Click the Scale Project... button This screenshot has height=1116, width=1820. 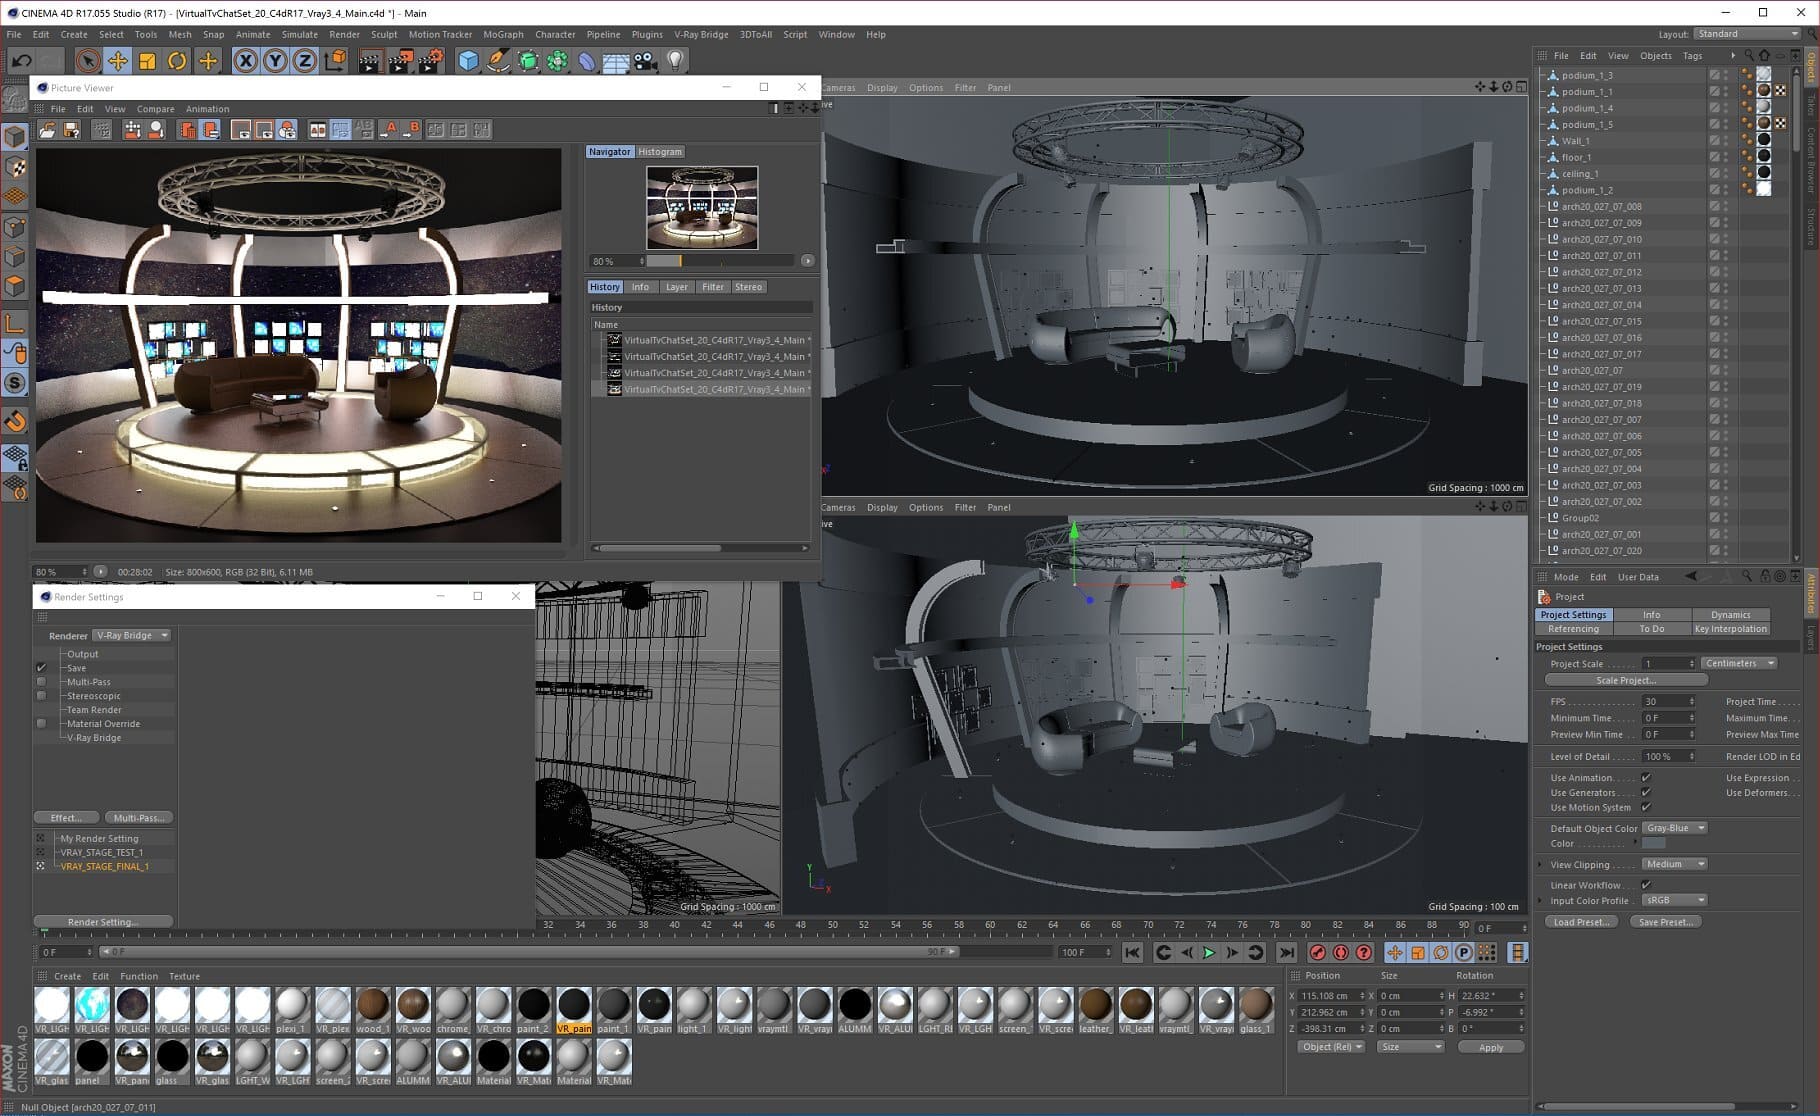[x=1626, y=681]
